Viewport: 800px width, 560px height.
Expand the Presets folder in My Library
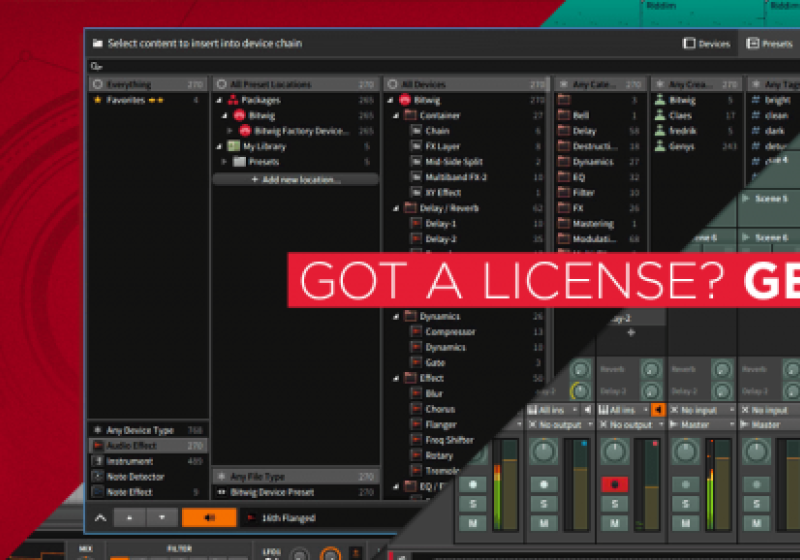click(x=224, y=162)
